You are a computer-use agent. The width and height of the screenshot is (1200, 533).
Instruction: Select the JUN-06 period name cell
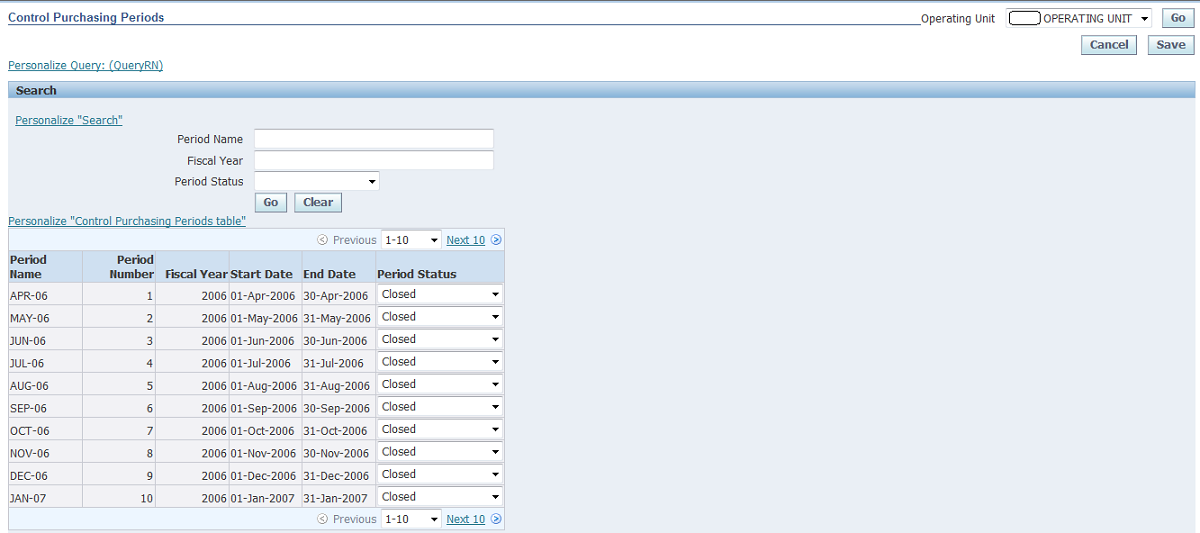pos(46,340)
